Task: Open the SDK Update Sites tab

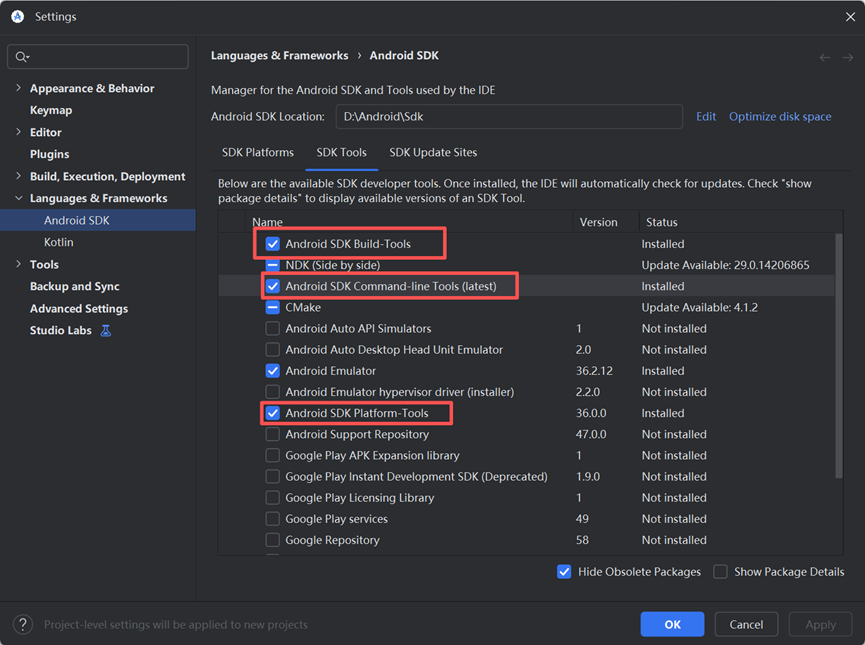Action: click(x=433, y=152)
